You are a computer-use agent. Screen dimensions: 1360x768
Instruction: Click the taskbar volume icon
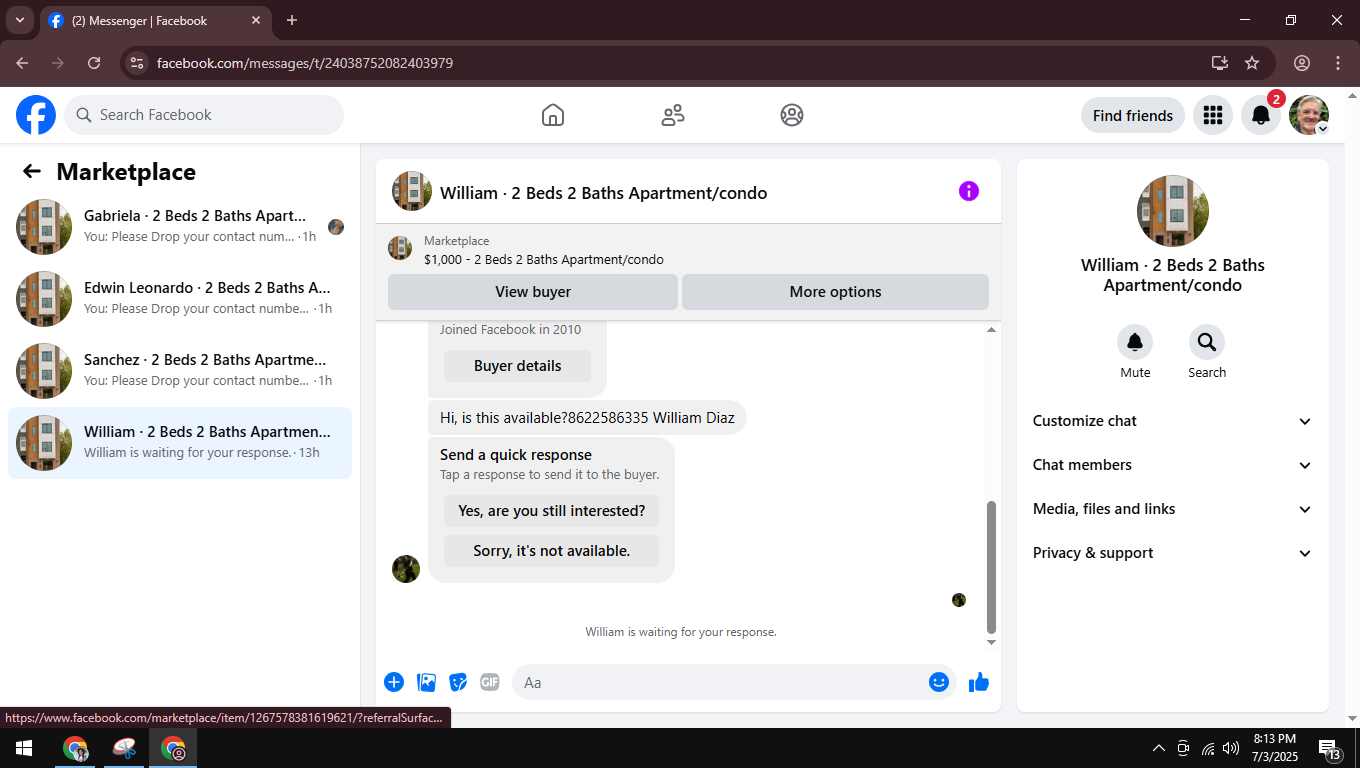[1231, 748]
